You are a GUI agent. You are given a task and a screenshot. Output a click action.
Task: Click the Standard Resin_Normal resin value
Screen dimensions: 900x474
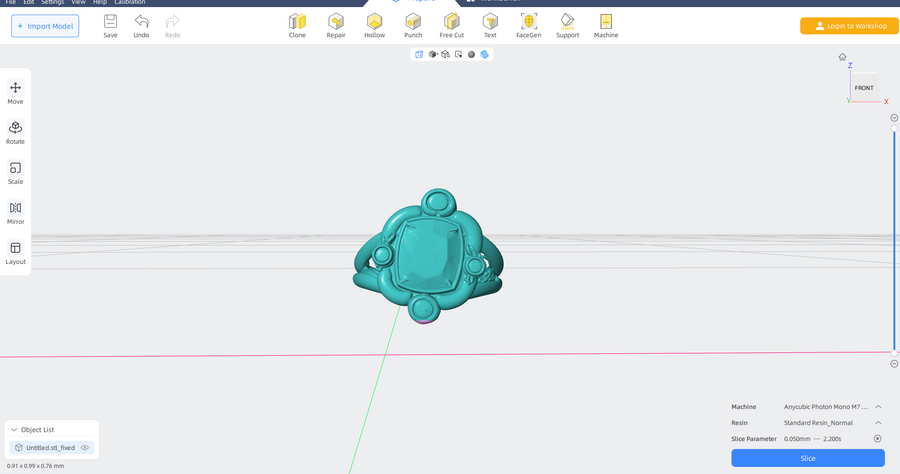pyautogui.click(x=818, y=423)
